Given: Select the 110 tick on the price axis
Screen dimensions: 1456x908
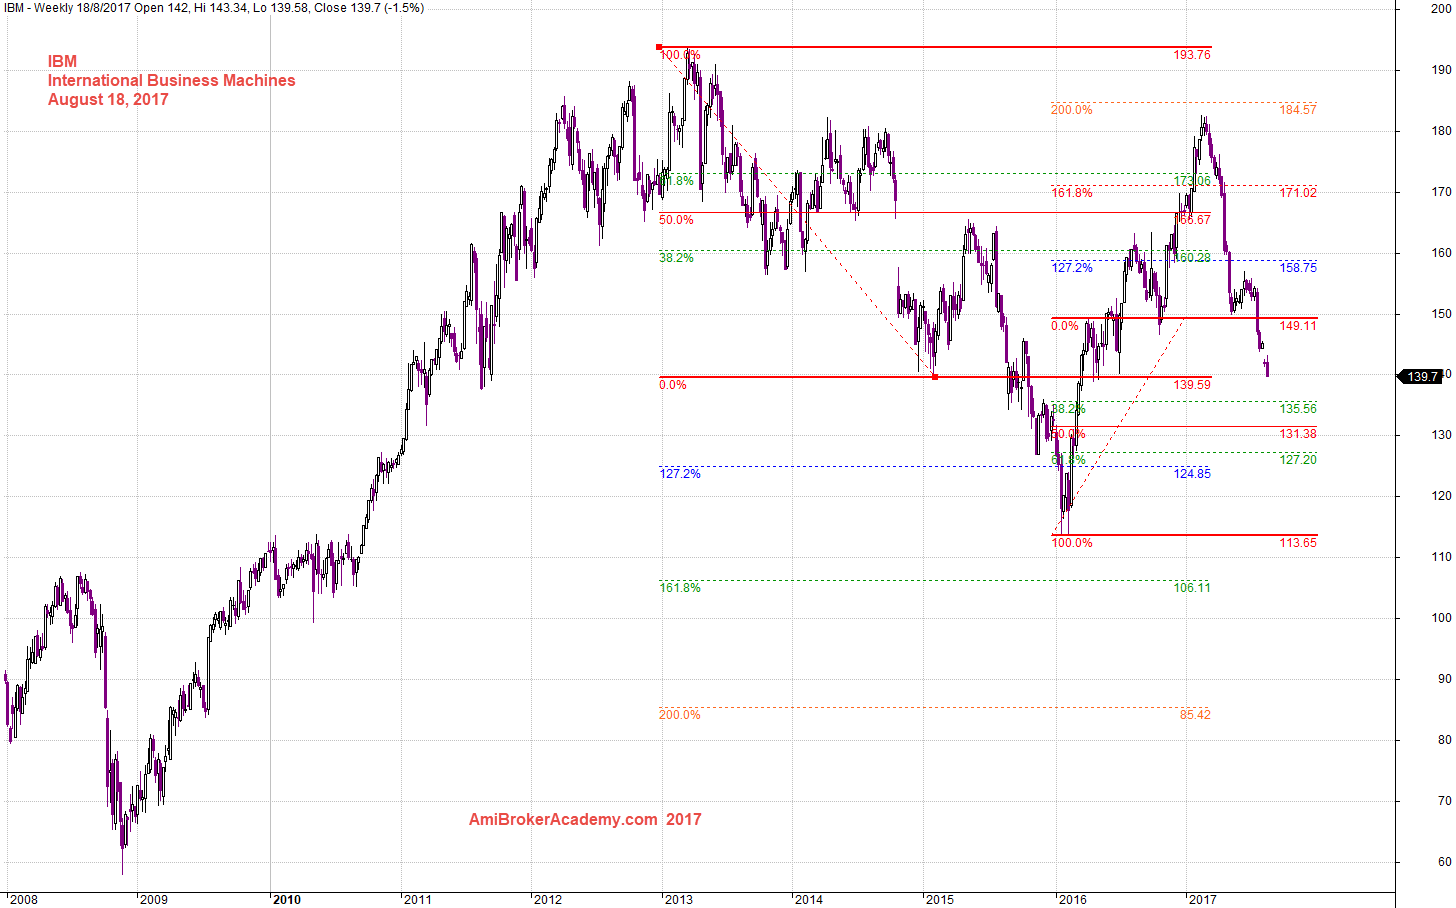Looking at the screenshot, I should [x=1441, y=557].
